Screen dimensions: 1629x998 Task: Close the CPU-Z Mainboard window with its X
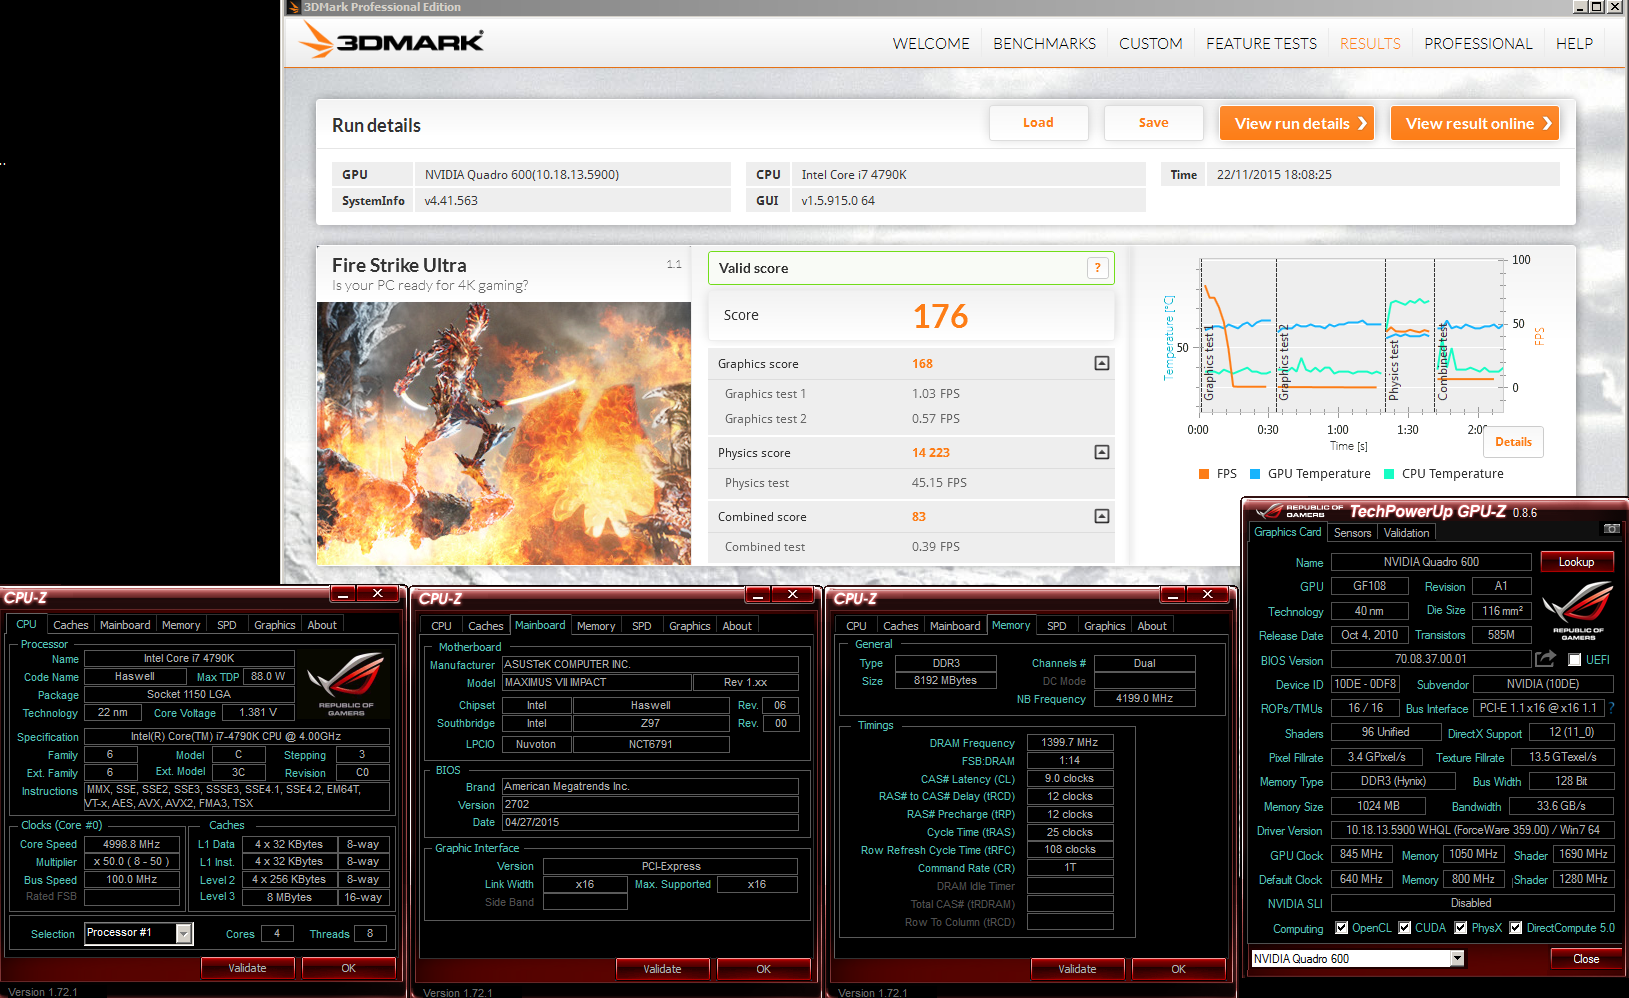point(792,594)
